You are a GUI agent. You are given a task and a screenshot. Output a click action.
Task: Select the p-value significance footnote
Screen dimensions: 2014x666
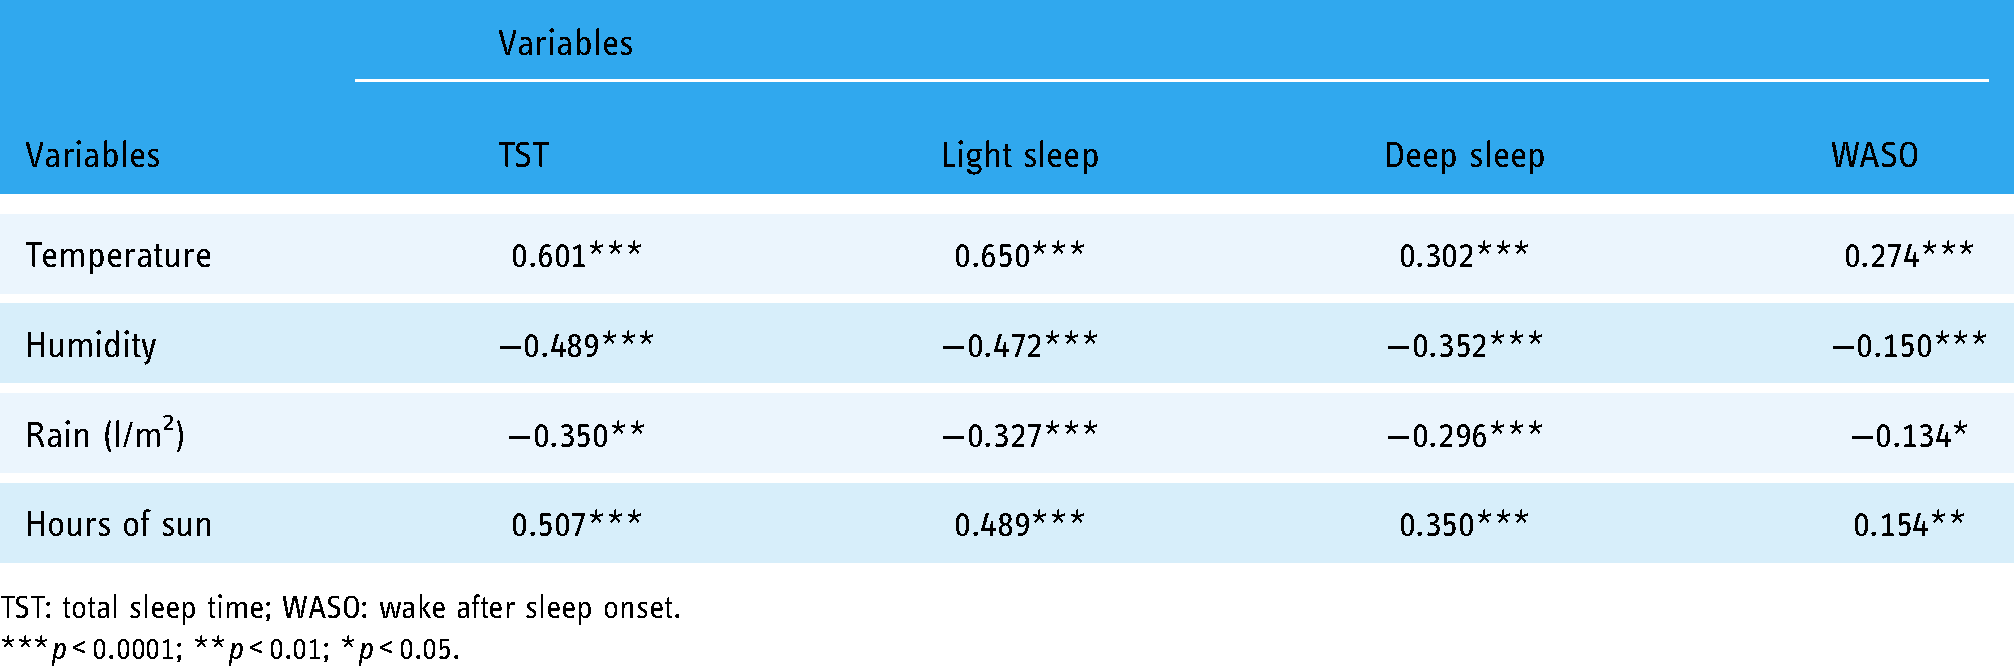230,649
